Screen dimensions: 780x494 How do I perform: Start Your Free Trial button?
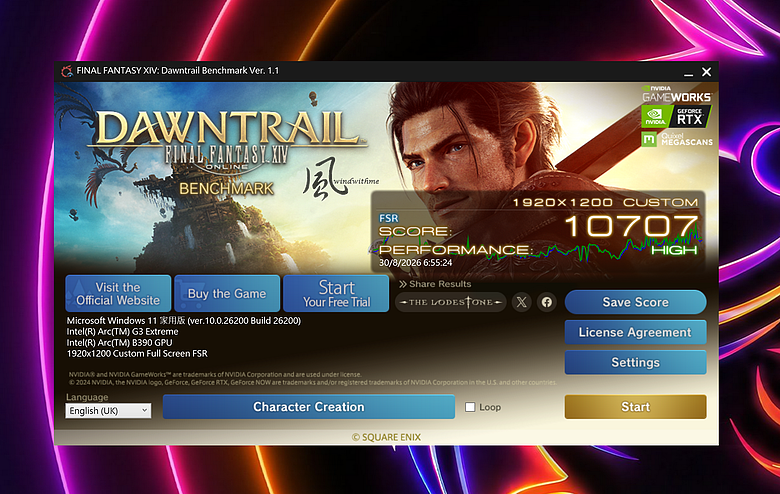[x=336, y=294]
